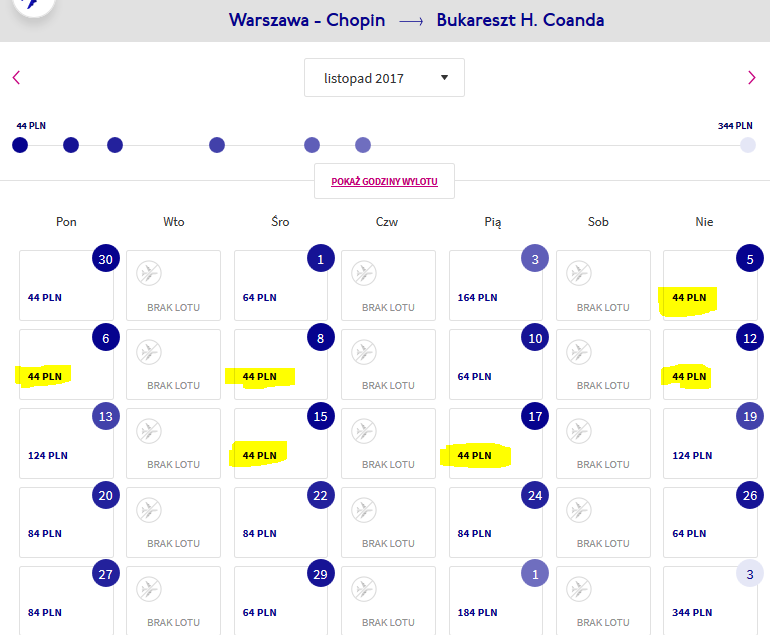Pick November 27 flight for 84 PLN
770x635 pixels.
coord(66,601)
